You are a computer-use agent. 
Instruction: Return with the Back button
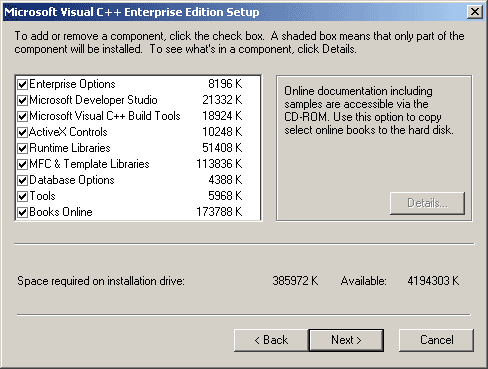(x=271, y=340)
